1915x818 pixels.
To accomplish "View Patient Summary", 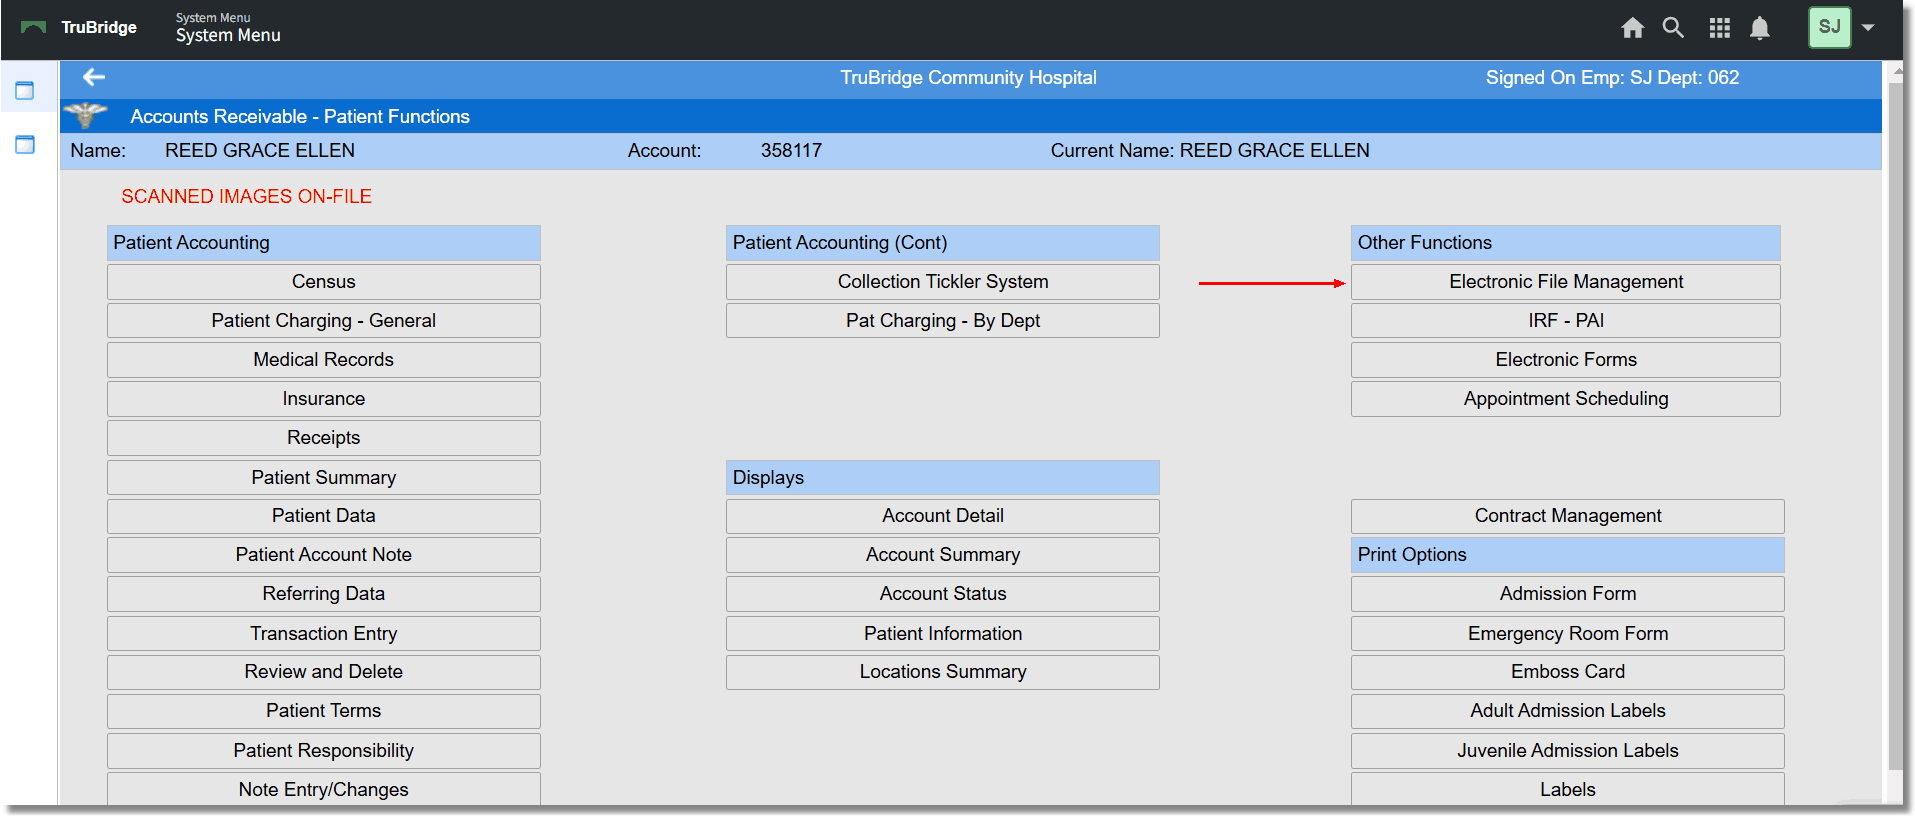I will click(x=324, y=478).
